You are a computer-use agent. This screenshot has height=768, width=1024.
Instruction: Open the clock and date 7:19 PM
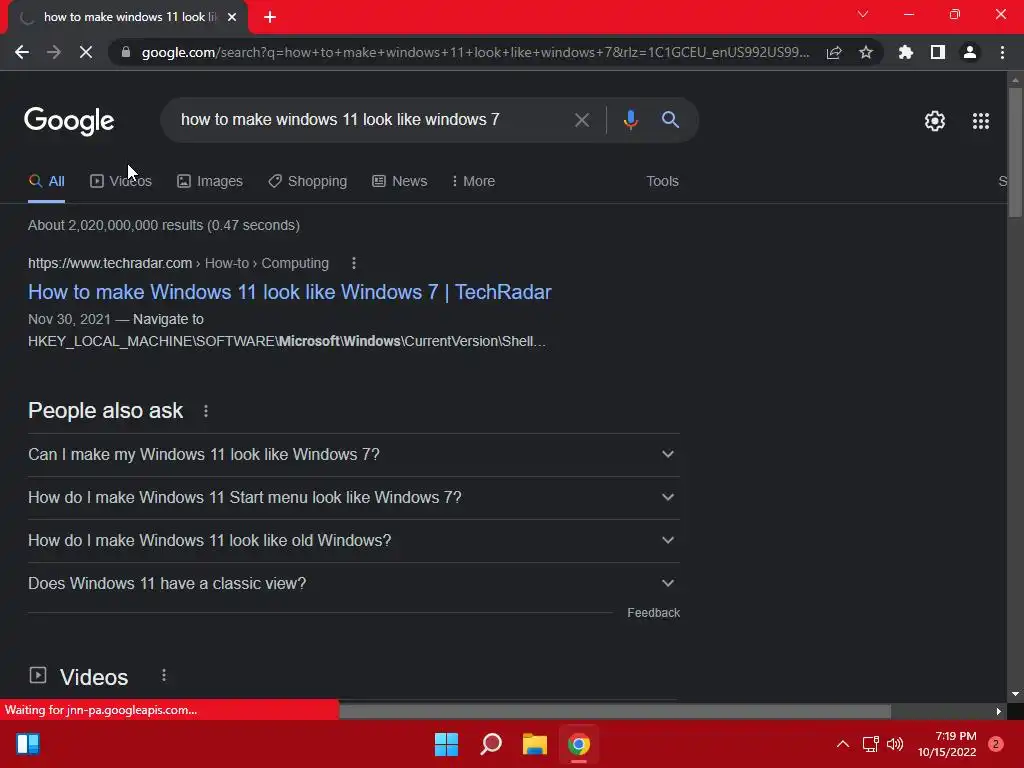(x=946, y=744)
